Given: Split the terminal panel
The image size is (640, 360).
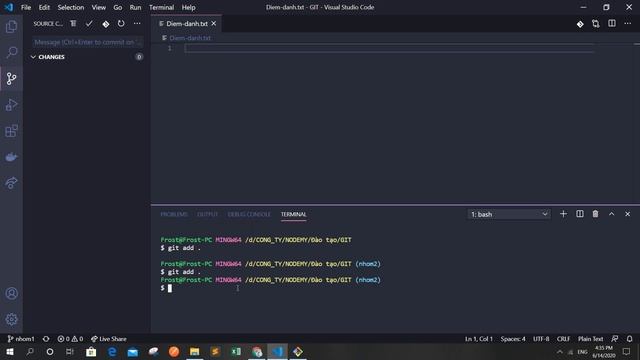Looking at the screenshot, I should [x=580, y=214].
